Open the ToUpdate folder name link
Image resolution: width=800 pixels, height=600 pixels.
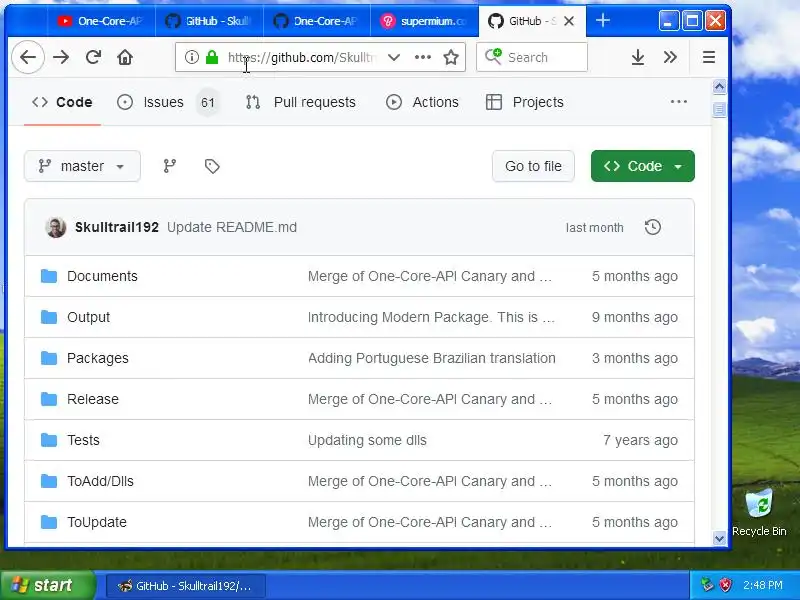[96, 522]
